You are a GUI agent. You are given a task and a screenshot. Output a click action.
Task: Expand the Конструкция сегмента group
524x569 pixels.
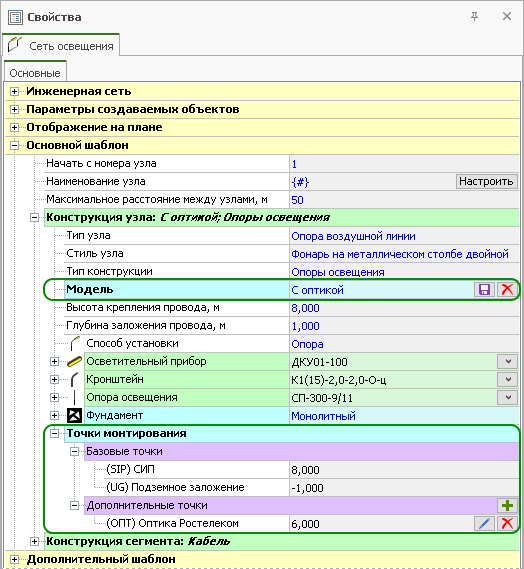(34, 541)
